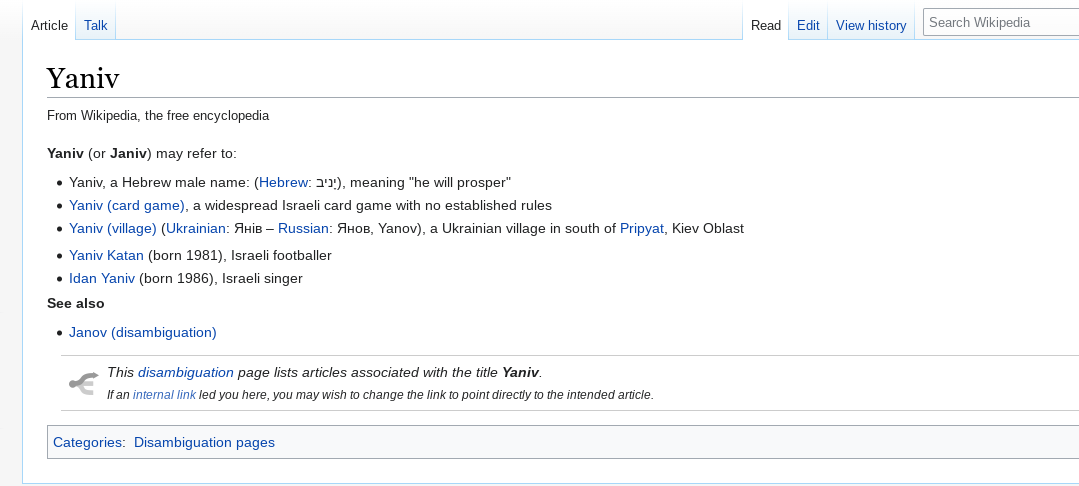Click text 'Israeli footballer'
Viewport: 1079px width, 486px height.
pos(281,255)
